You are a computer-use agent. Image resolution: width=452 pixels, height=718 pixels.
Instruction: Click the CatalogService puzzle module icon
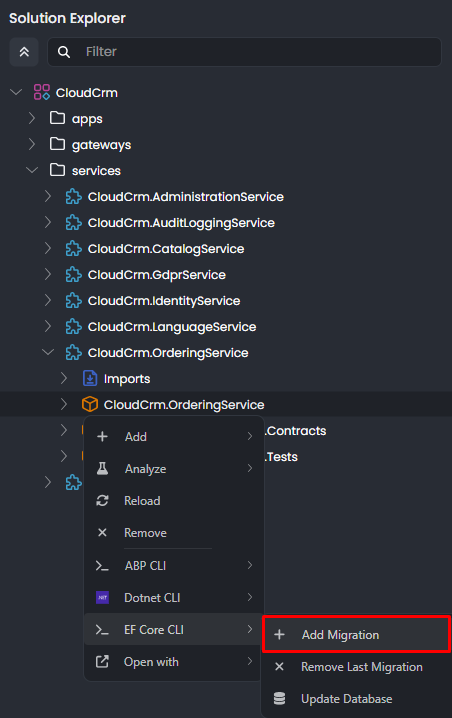(x=74, y=249)
